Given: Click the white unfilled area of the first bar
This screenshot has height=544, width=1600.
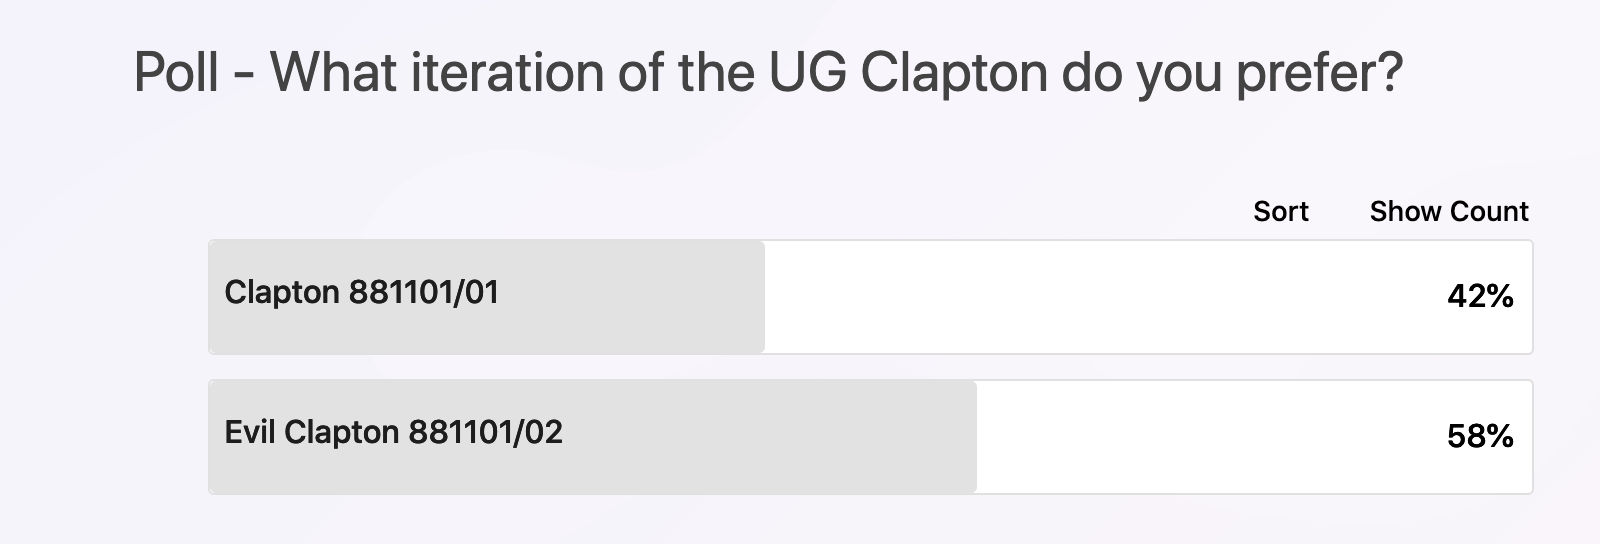Looking at the screenshot, I should click(x=1100, y=297).
